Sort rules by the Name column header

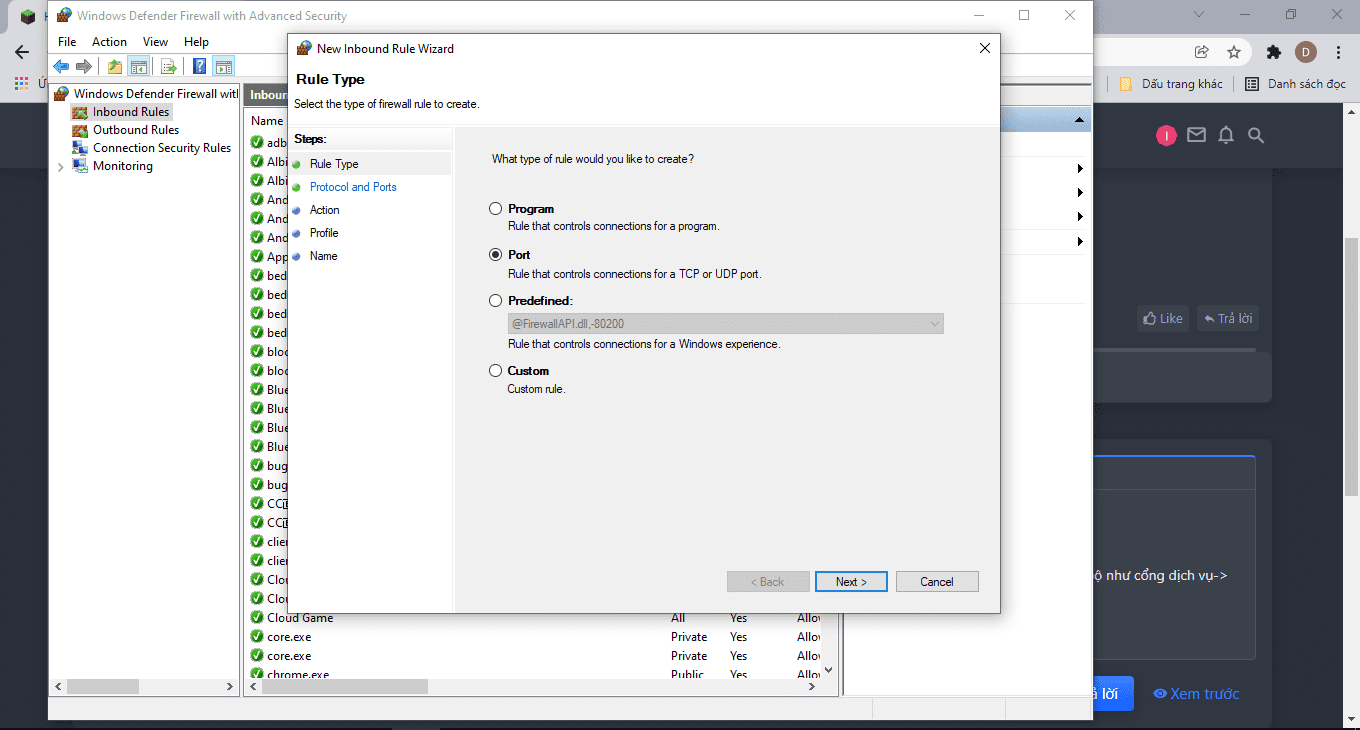[x=267, y=121]
